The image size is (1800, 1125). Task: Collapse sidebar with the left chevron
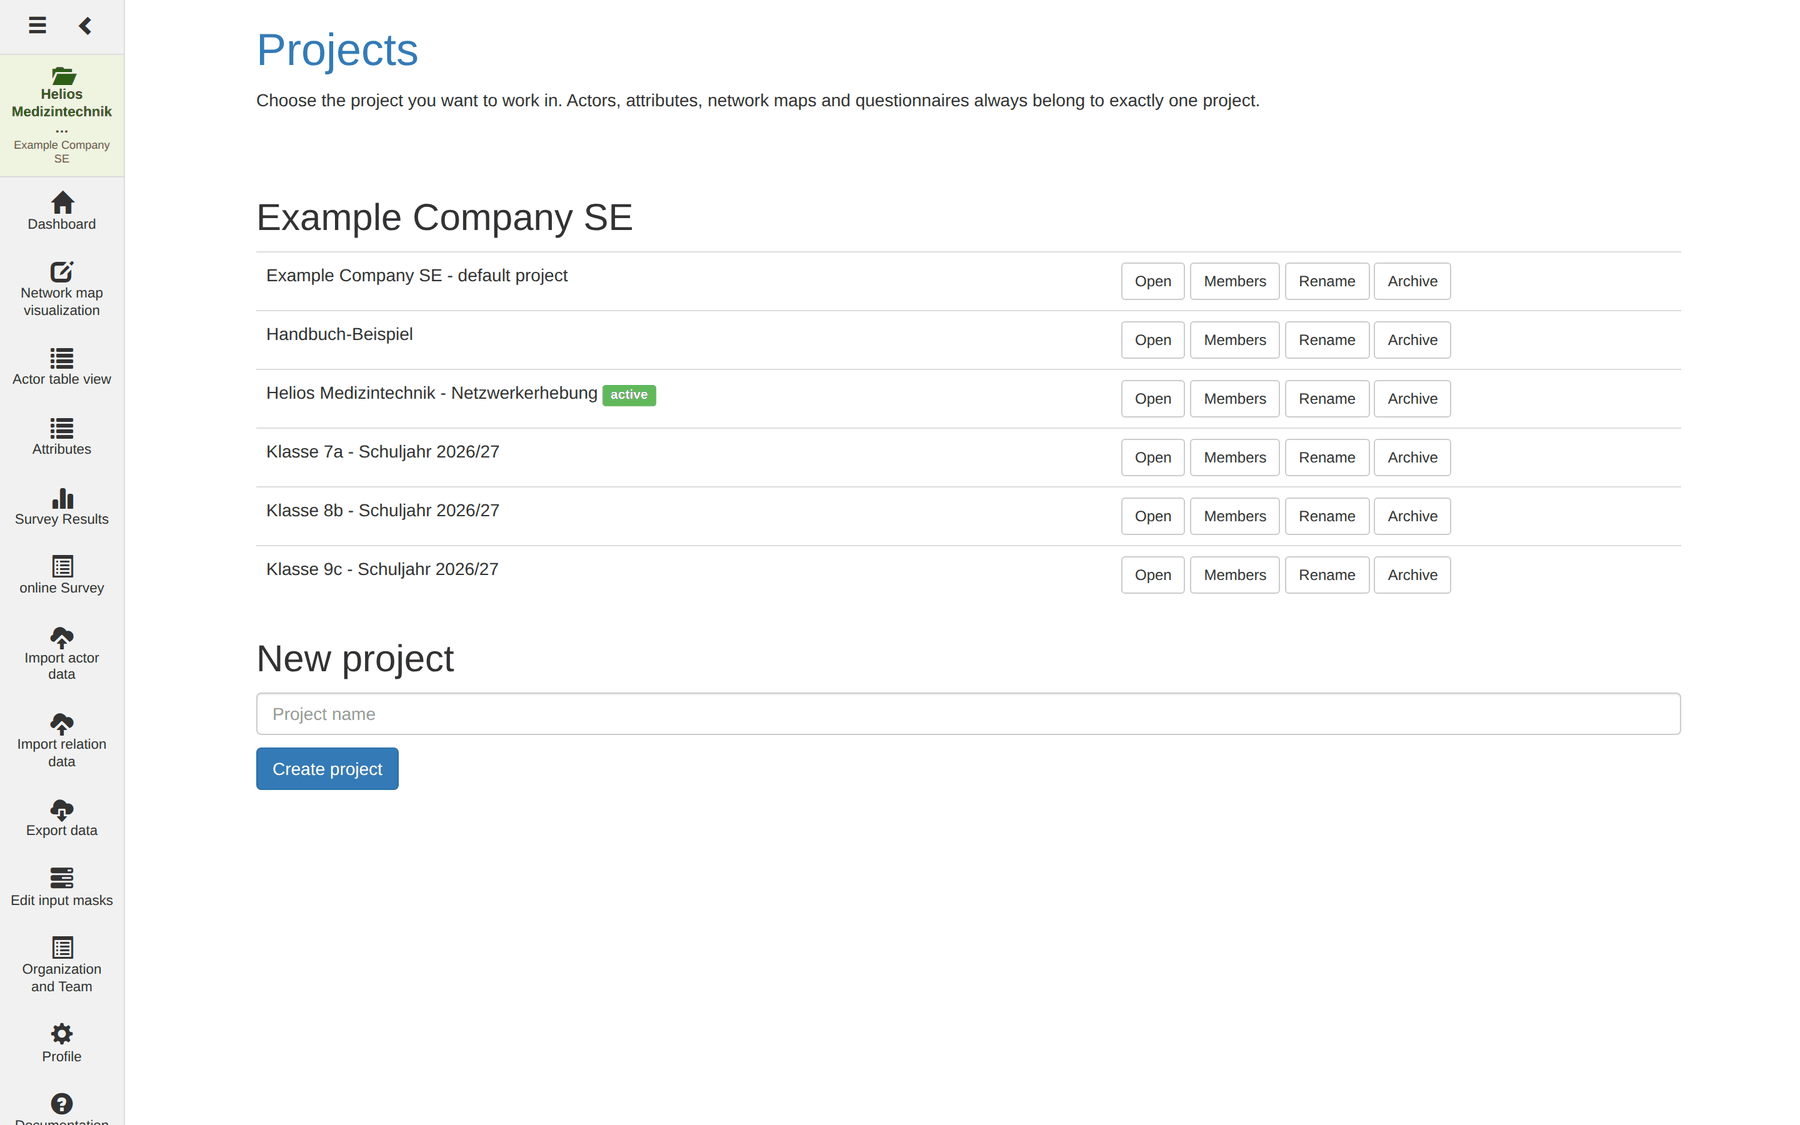click(85, 25)
